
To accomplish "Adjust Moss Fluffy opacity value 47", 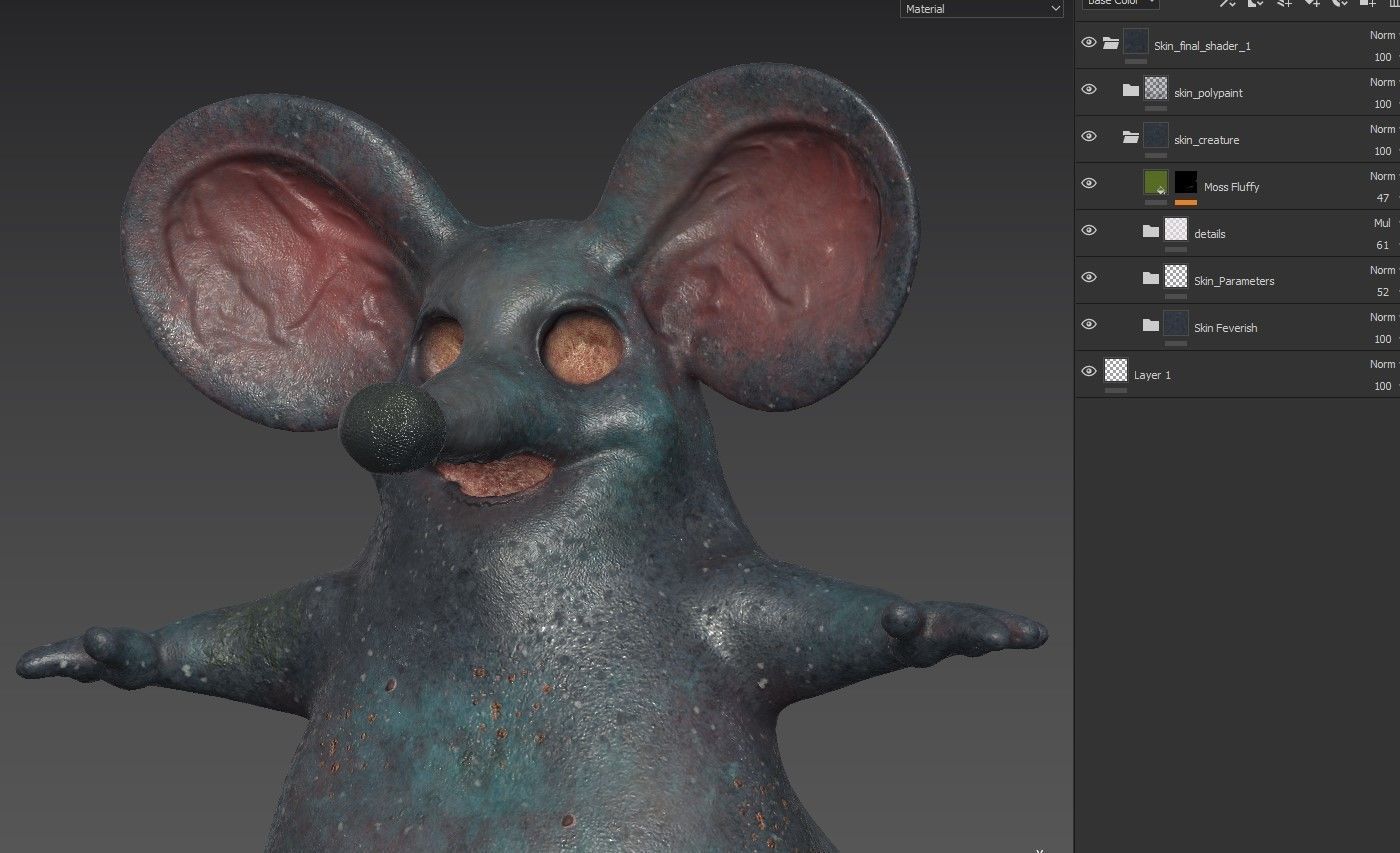I will pyautogui.click(x=1383, y=198).
